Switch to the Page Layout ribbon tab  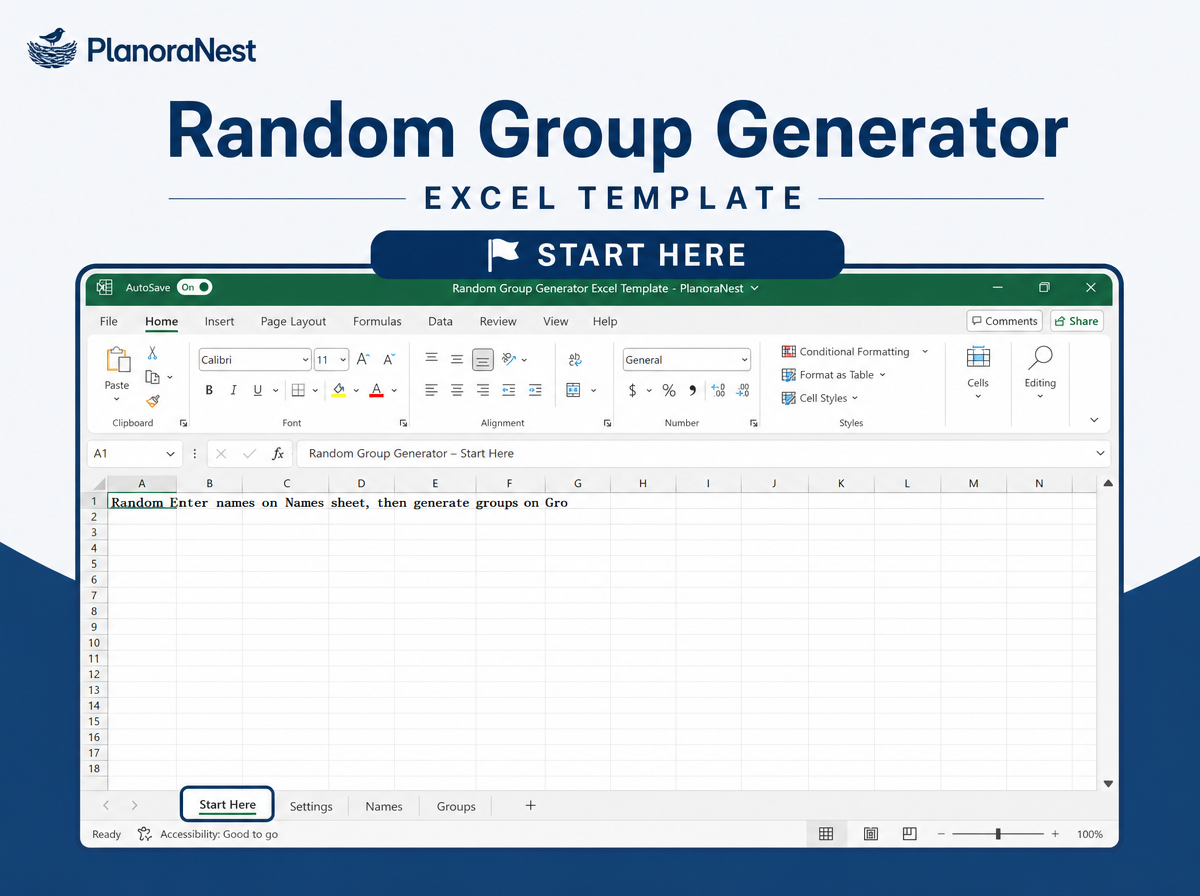293,321
